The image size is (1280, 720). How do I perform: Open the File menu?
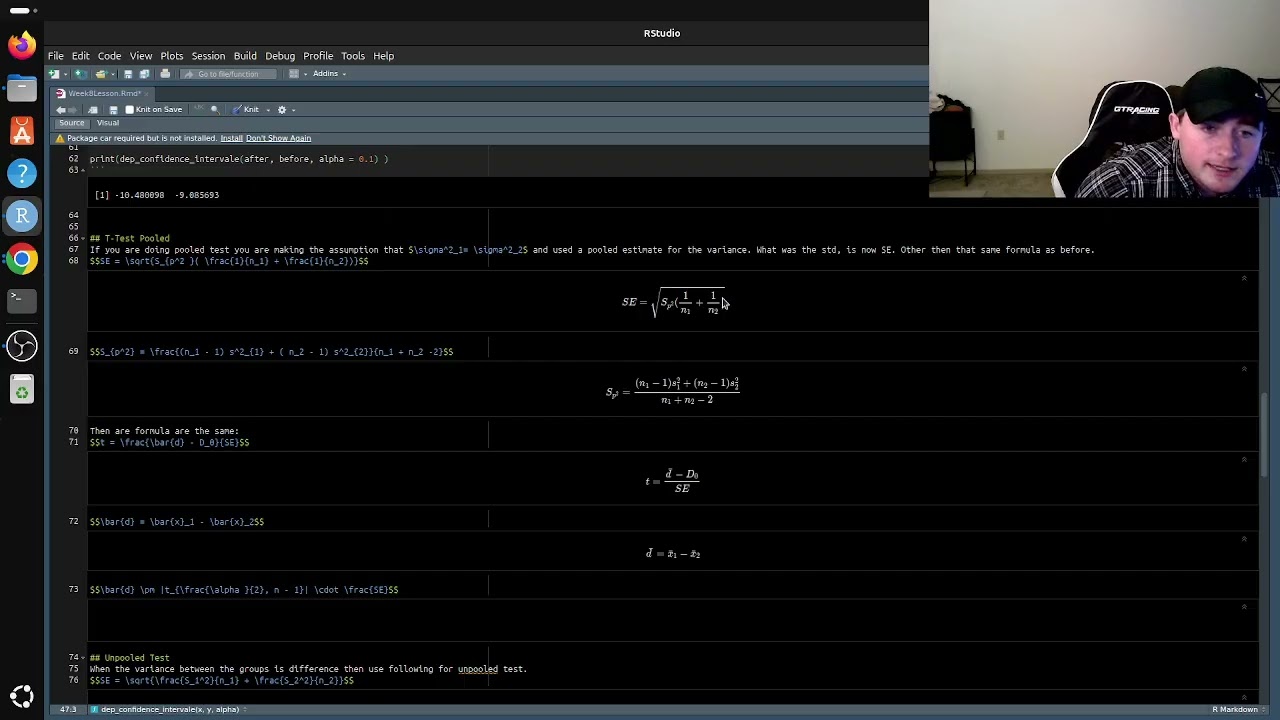coord(56,56)
